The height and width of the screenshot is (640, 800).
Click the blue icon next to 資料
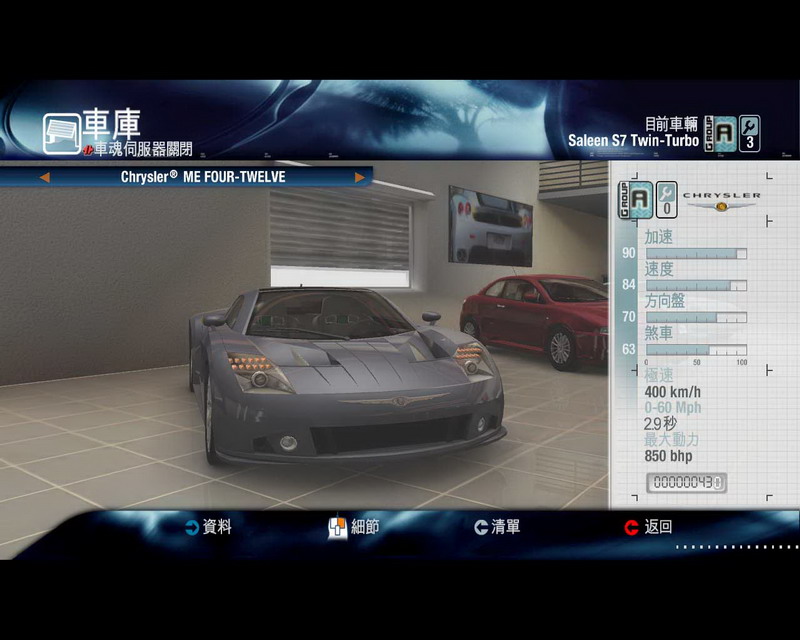point(191,527)
